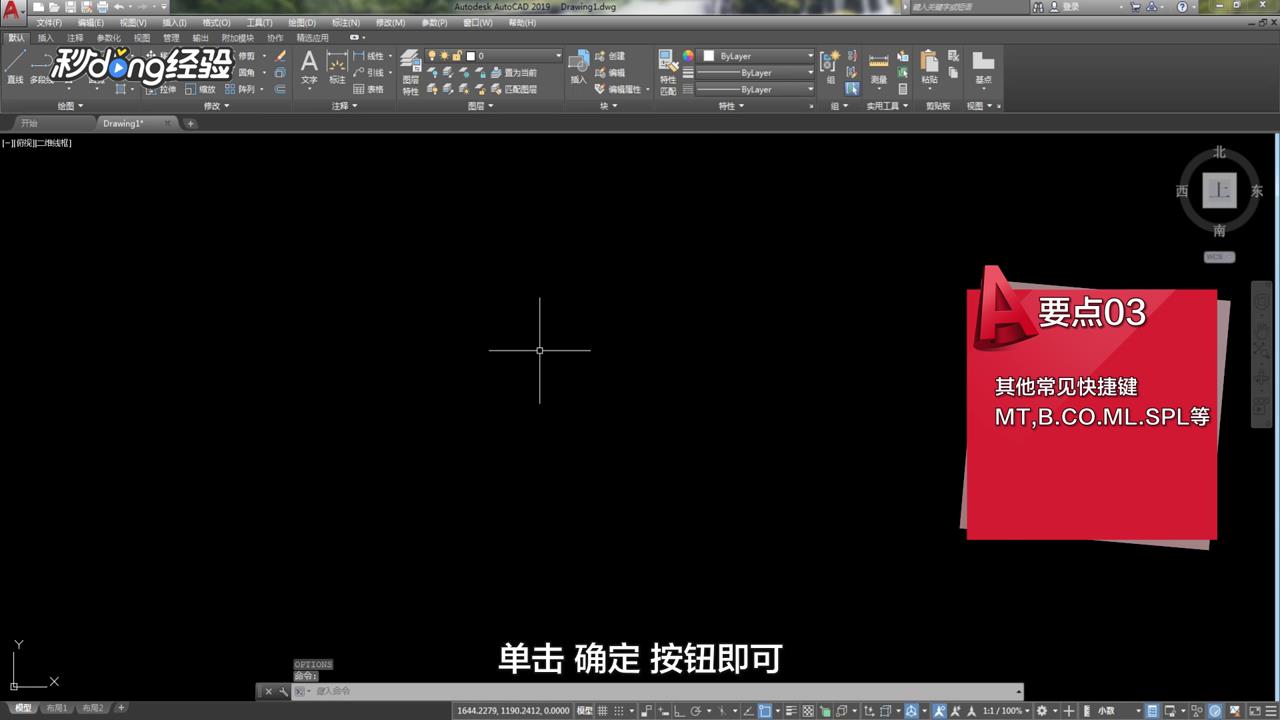Viewport: 1280px width, 720px height.
Task: Click the 阵列 (Array) tool
Action: pyautogui.click(x=240, y=89)
